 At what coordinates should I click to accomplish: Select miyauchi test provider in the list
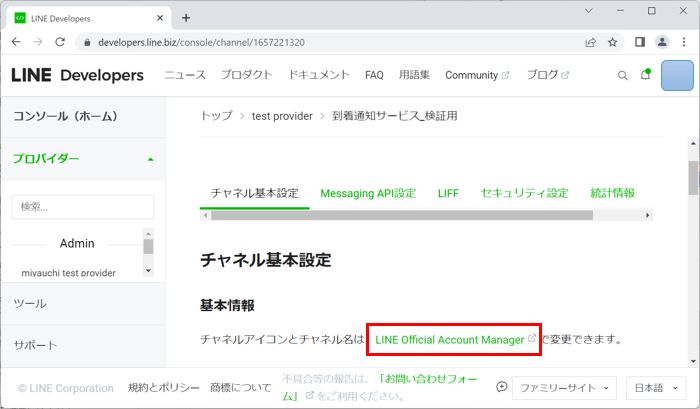(x=68, y=272)
